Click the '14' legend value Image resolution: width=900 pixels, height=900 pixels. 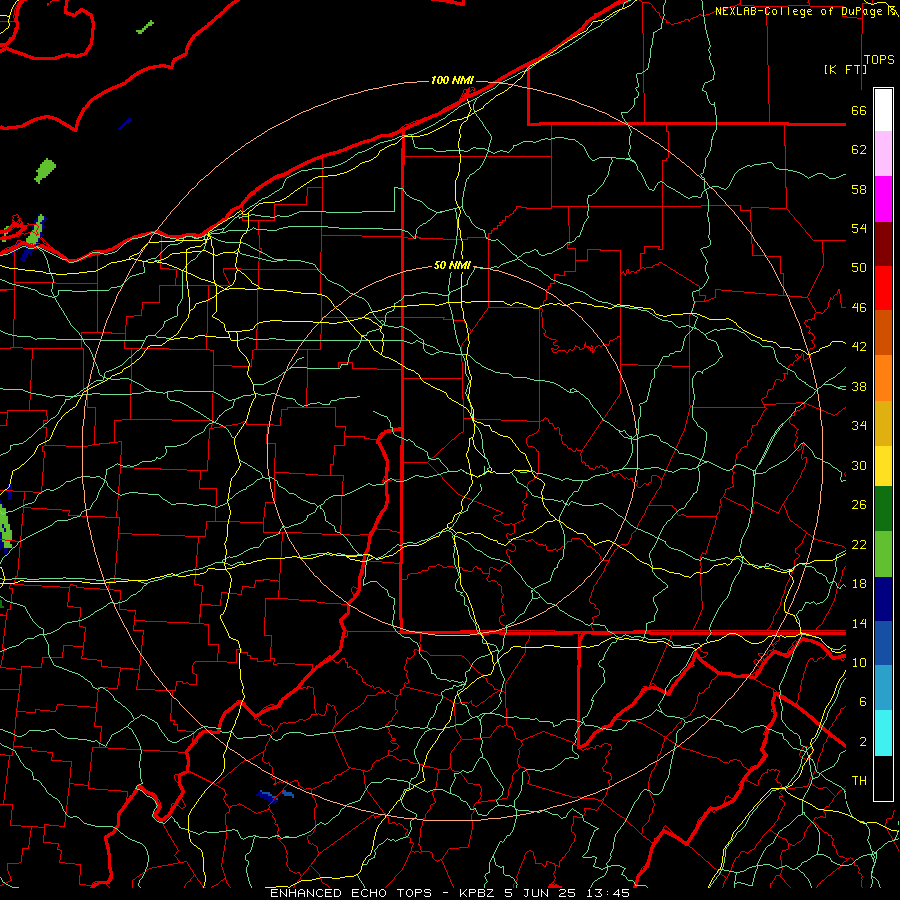[859, 623]
